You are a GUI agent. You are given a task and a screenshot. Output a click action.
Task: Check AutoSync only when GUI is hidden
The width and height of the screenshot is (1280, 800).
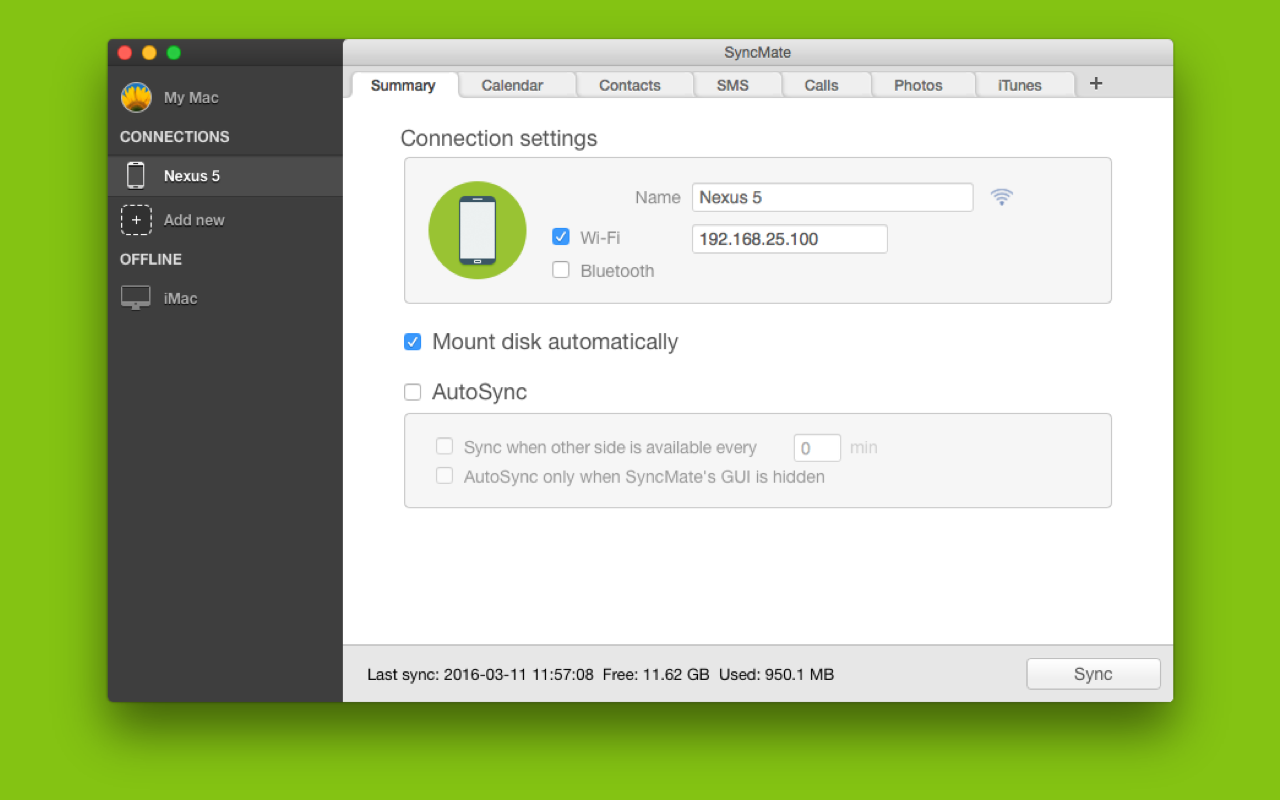click(x=444, y=476)
